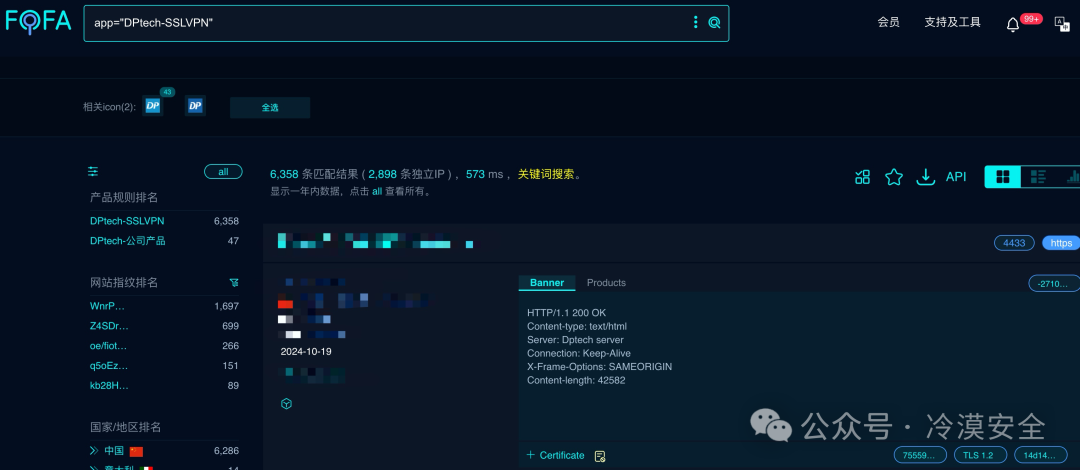
Task: Click the TLS 1.2 tag
Action: pos(980,455)
